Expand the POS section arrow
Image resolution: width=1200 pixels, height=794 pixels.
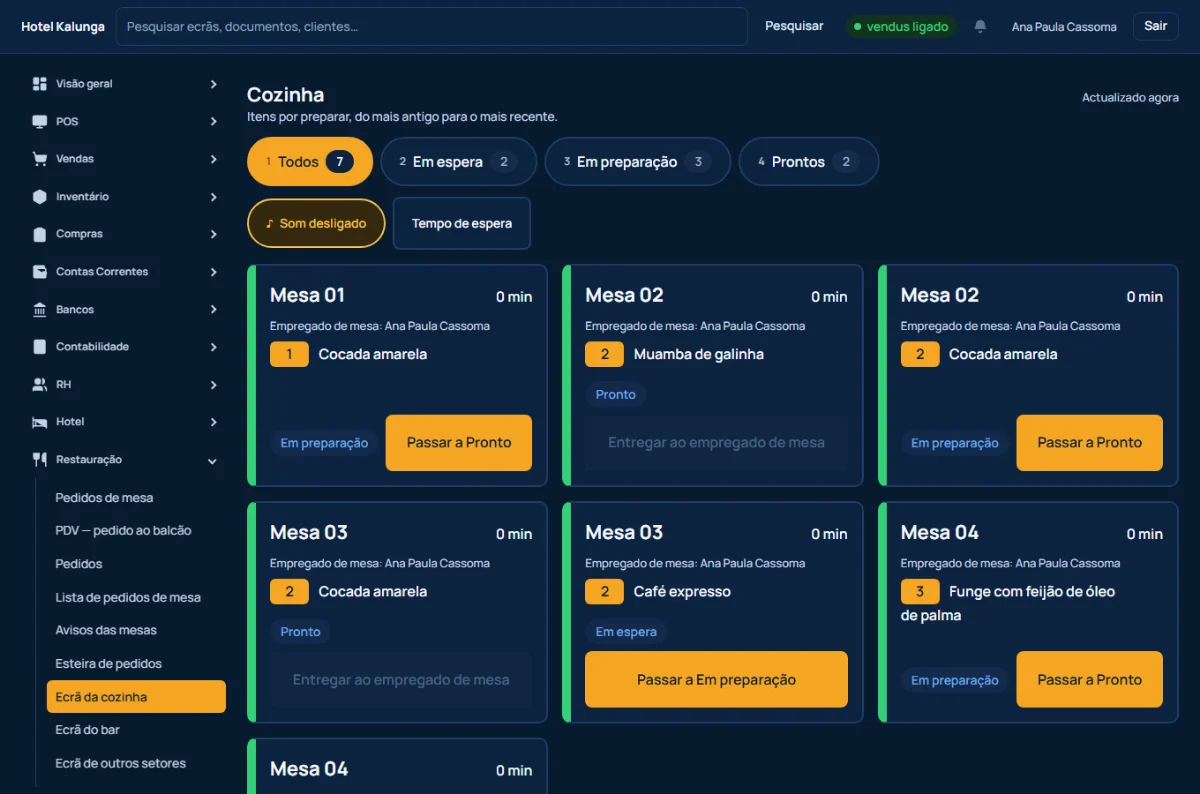click(213, 122)
